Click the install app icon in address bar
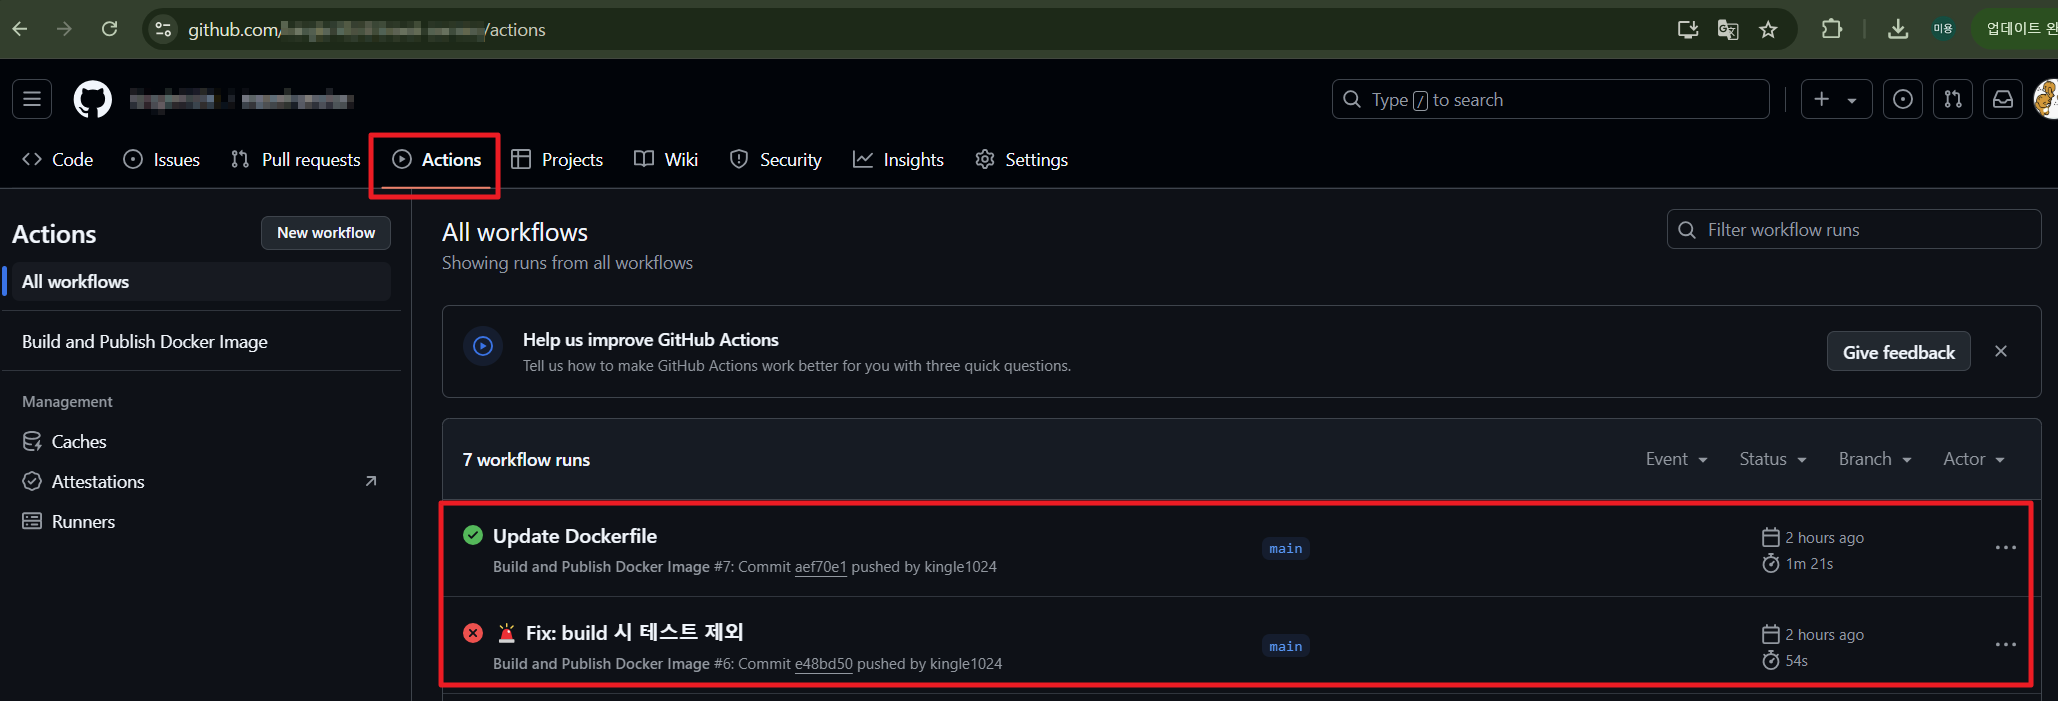Viewport: 2058px width, 701px height. click(x=1688, y=29)
